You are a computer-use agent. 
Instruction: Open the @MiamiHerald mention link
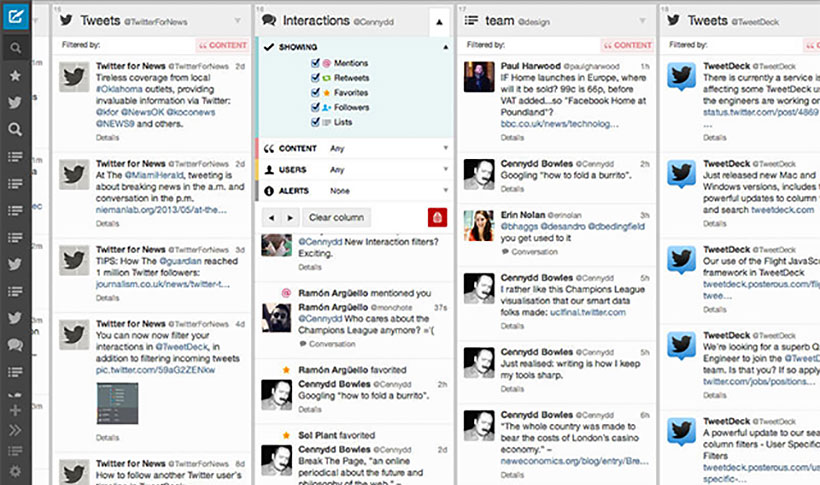pos(155,175)
